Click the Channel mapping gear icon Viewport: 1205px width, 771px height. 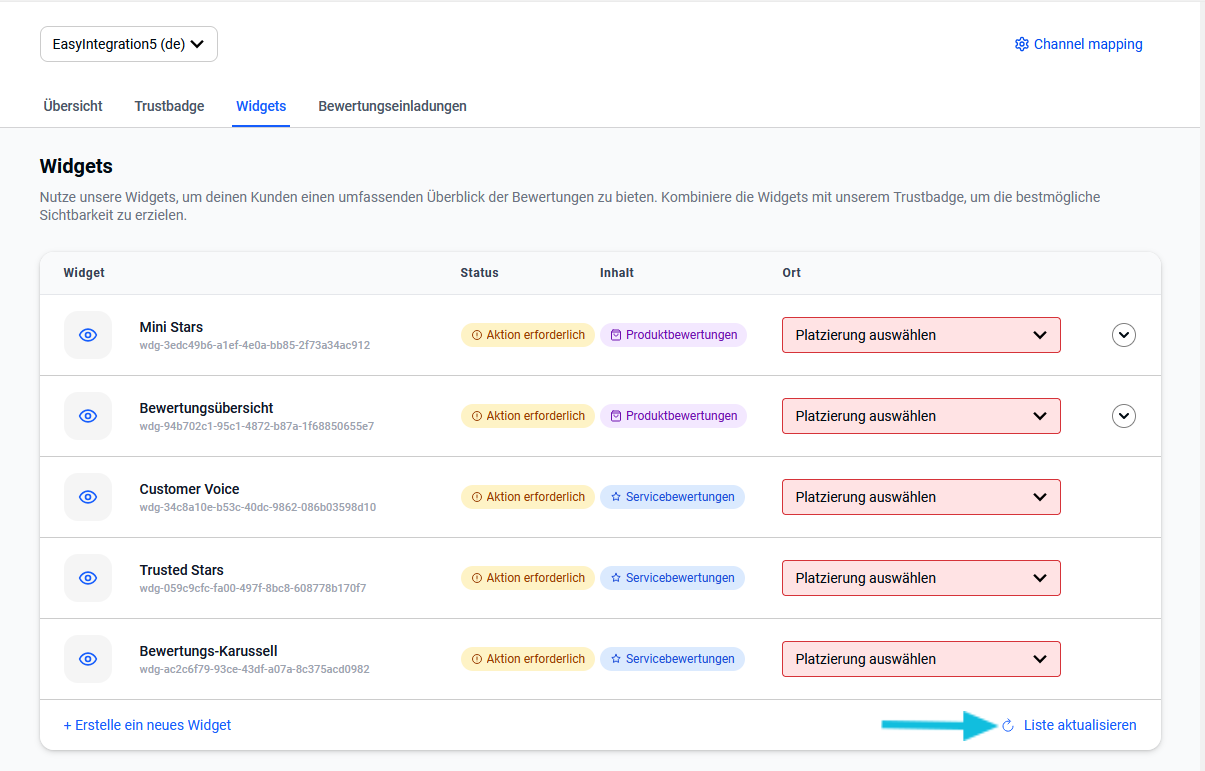(x=1021, y=44)
